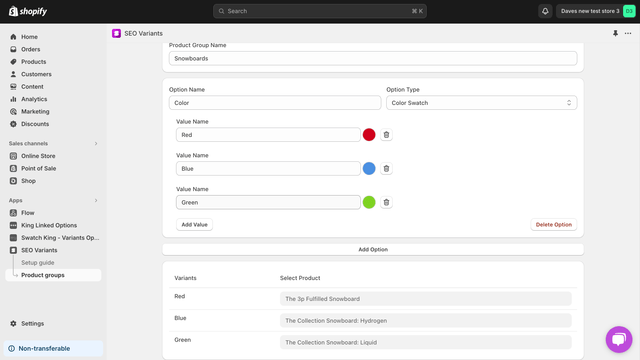
Task: Select product for the Red variant
Action: (x=426, y=299)
